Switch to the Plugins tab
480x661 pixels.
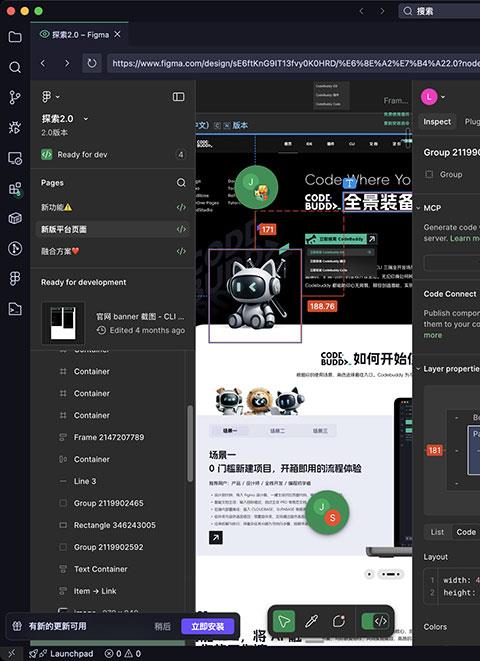click(472, 122)
